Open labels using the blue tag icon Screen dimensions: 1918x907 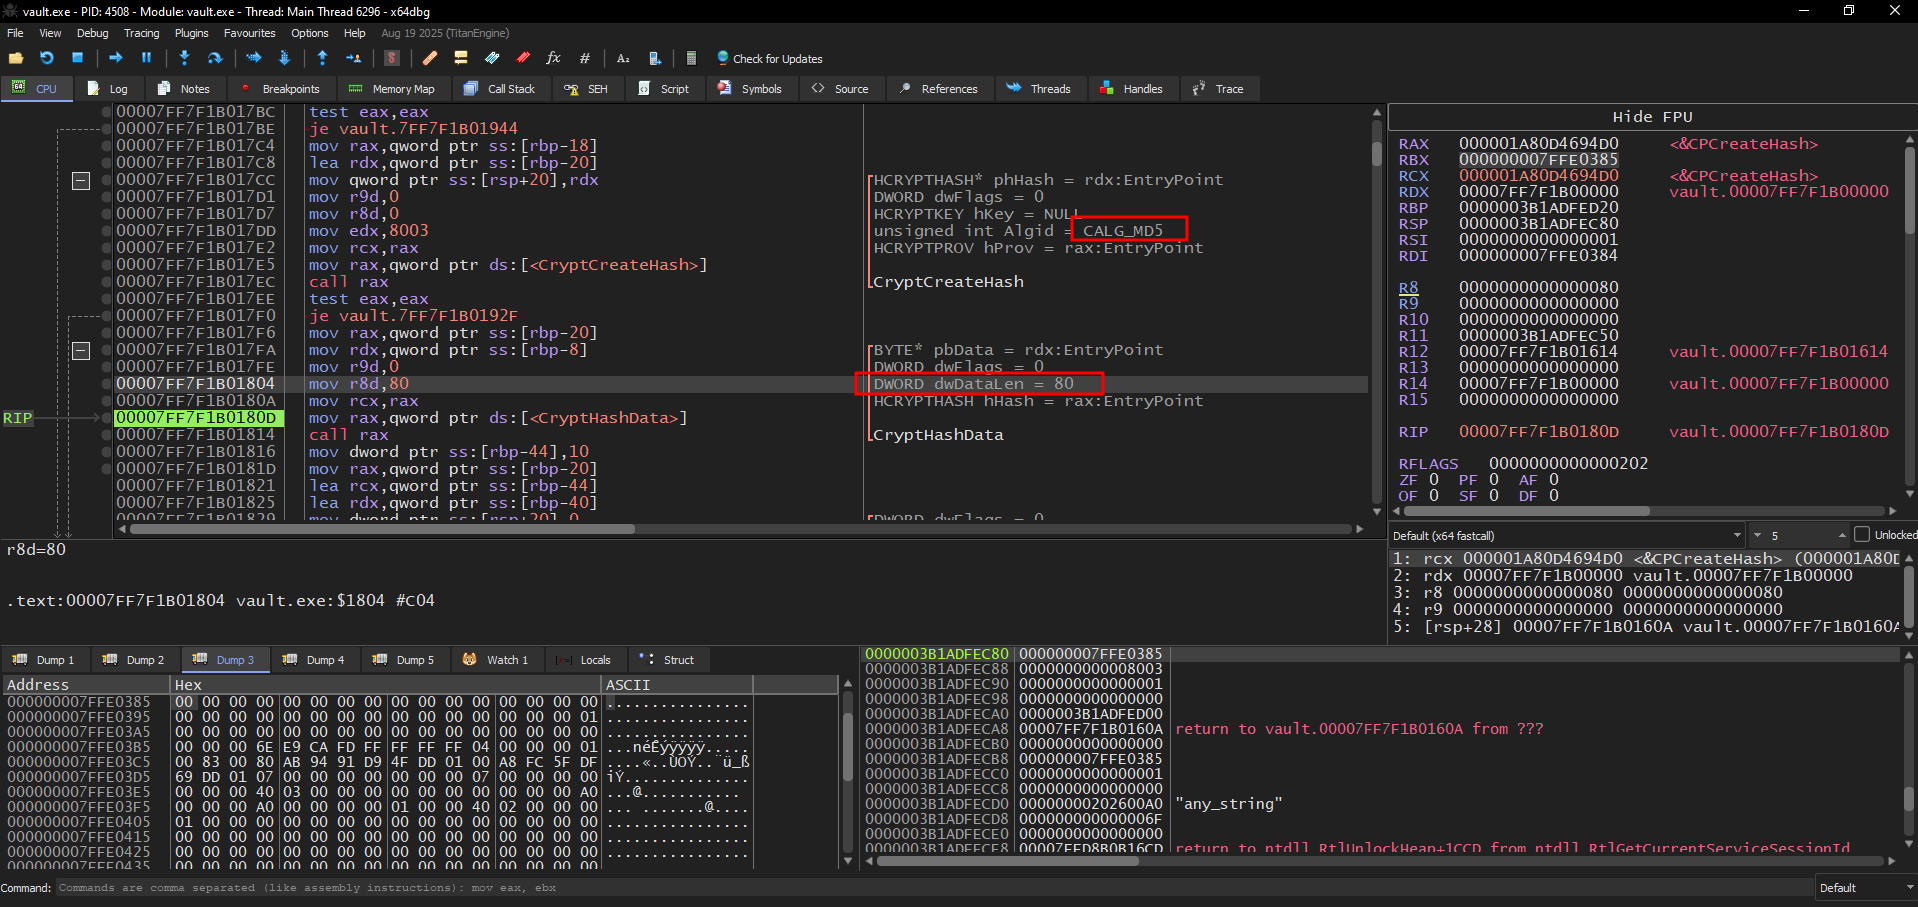492,58
